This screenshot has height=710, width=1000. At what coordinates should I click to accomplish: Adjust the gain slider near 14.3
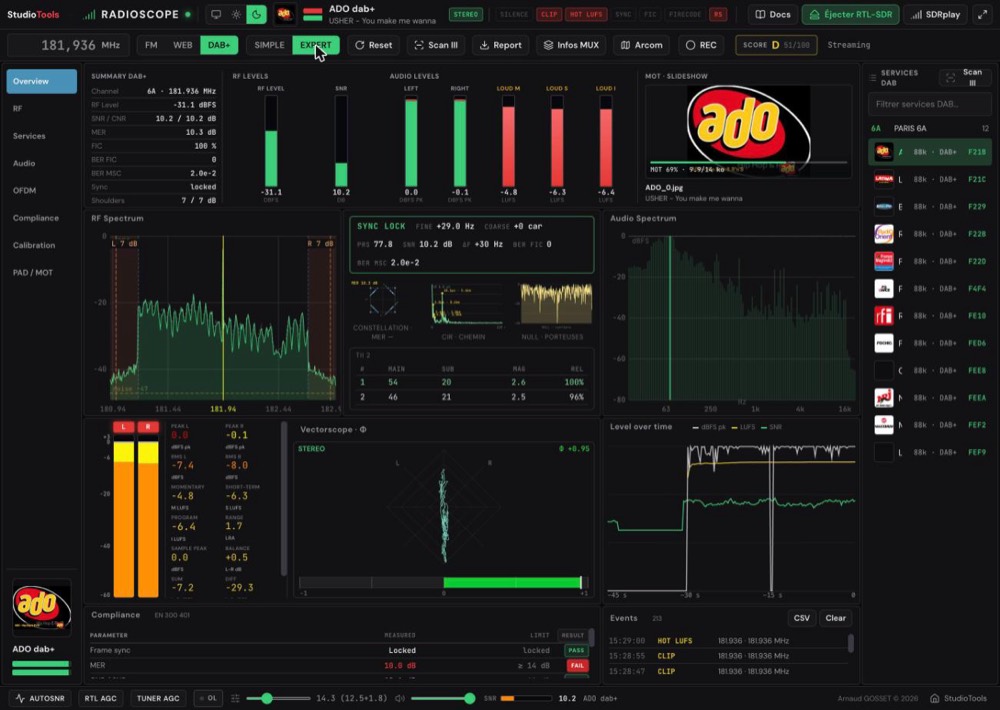click(279, 699)
